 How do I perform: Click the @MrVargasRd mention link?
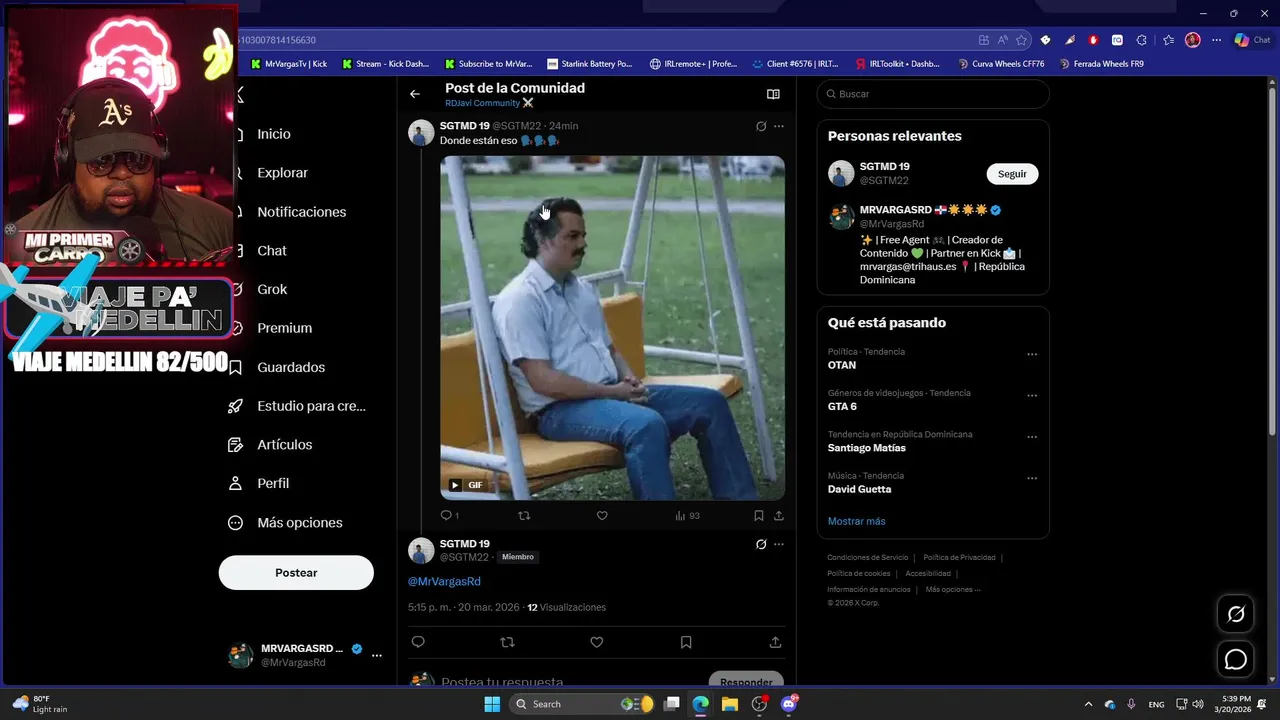point(444,581)
